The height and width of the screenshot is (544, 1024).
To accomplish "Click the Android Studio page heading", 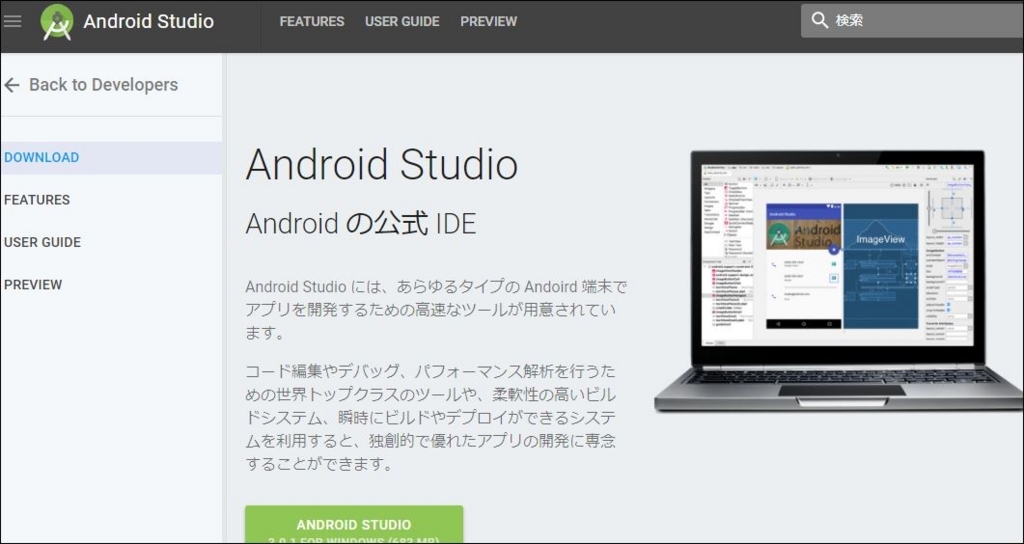I will pos(381,164).
